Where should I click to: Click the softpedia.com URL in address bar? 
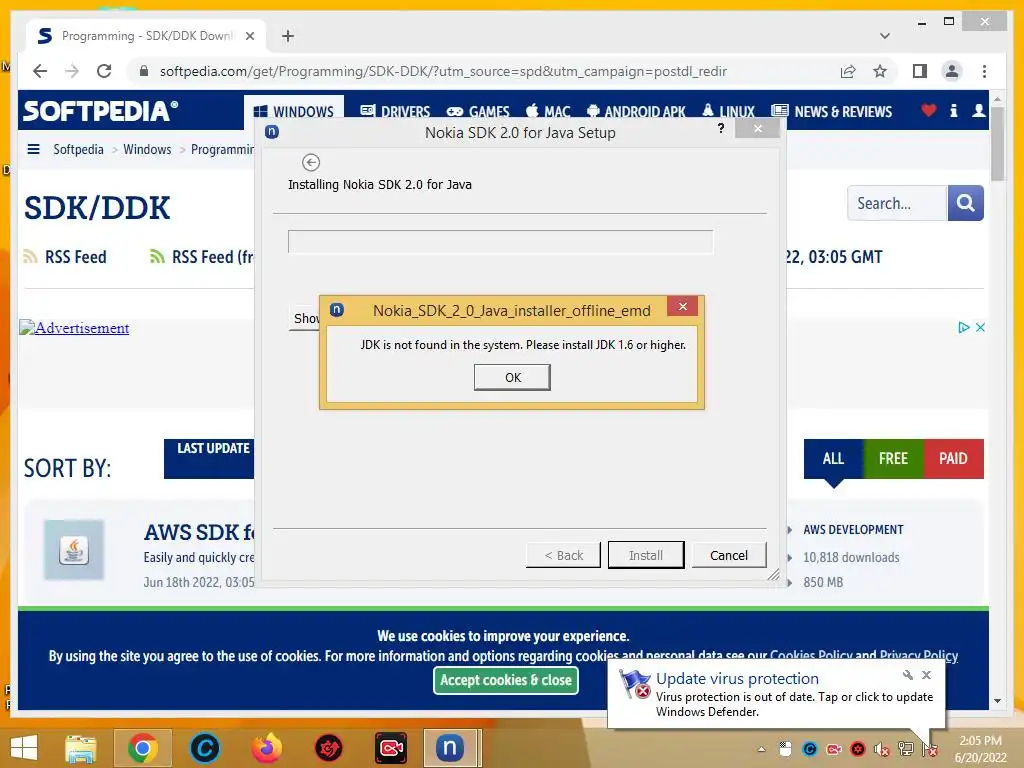443,71
